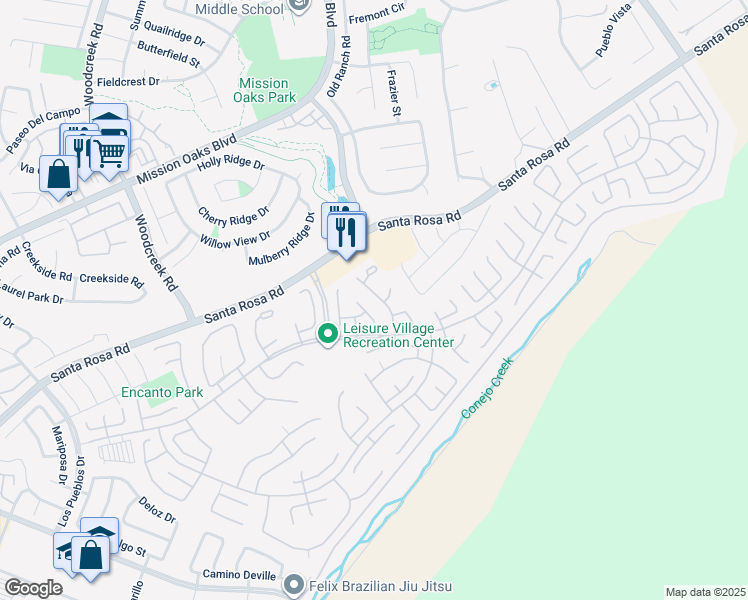Click the Encanto Park label

click(162, 392)
